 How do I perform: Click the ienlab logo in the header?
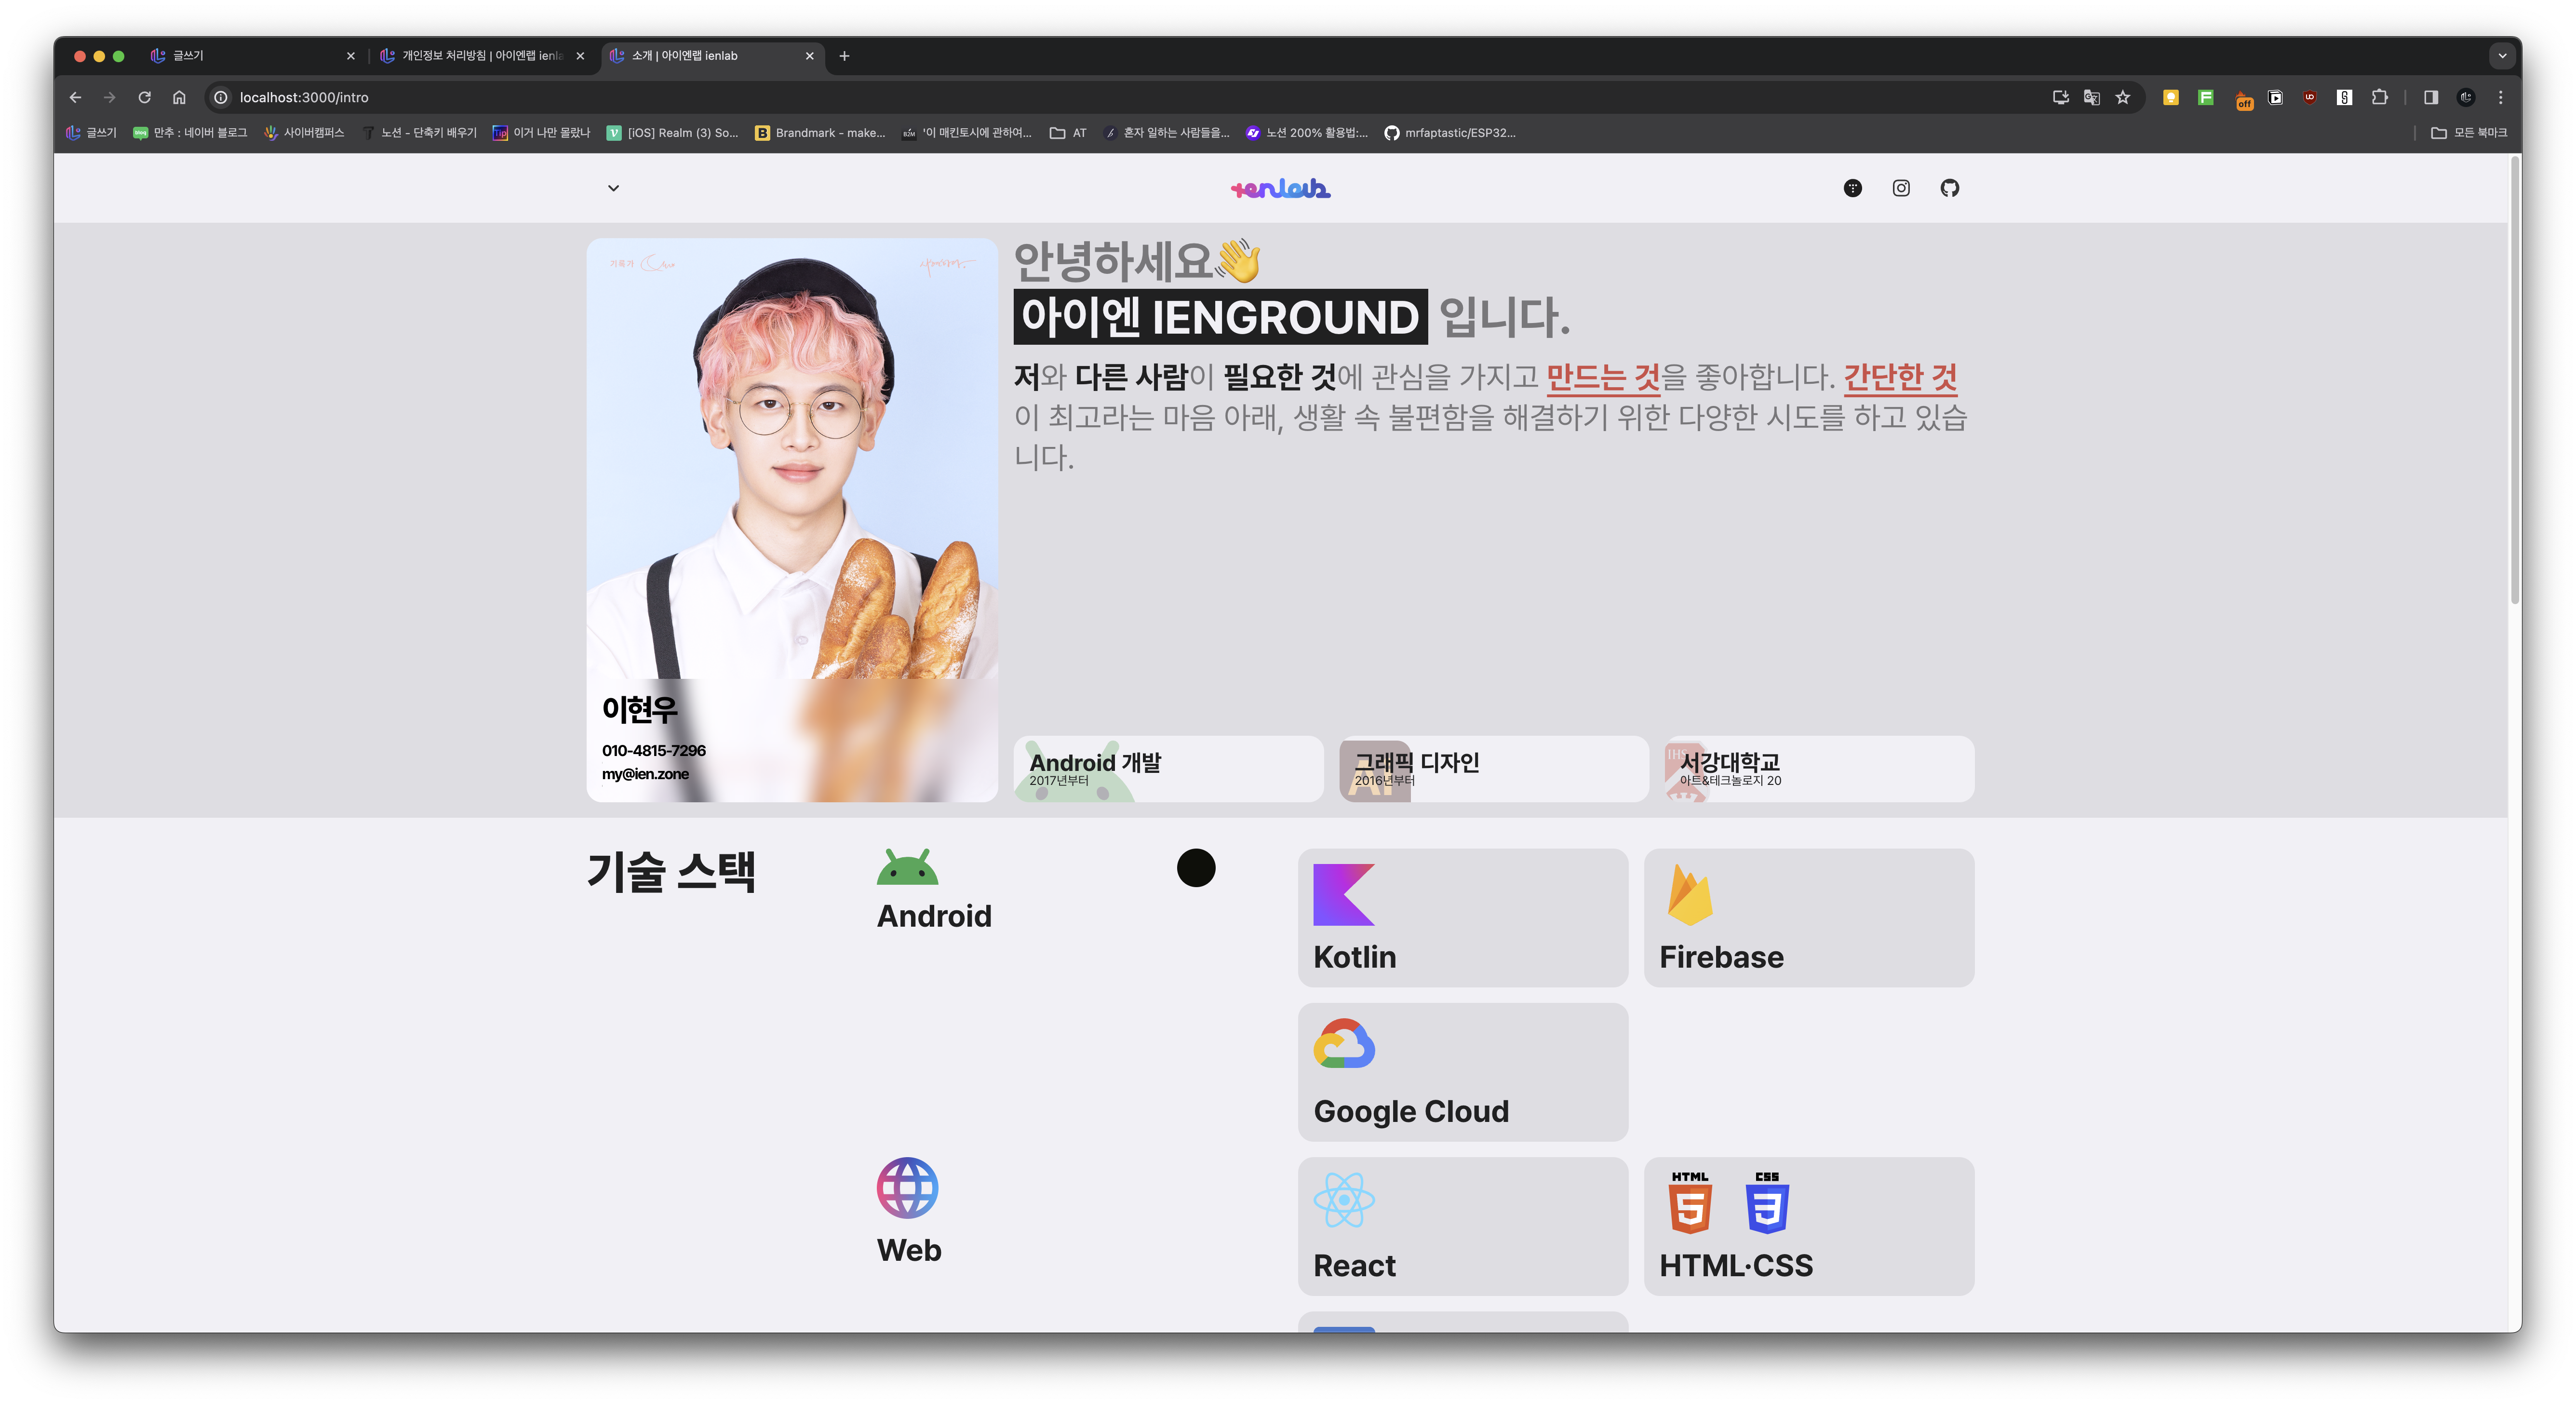click(1280, 188)
